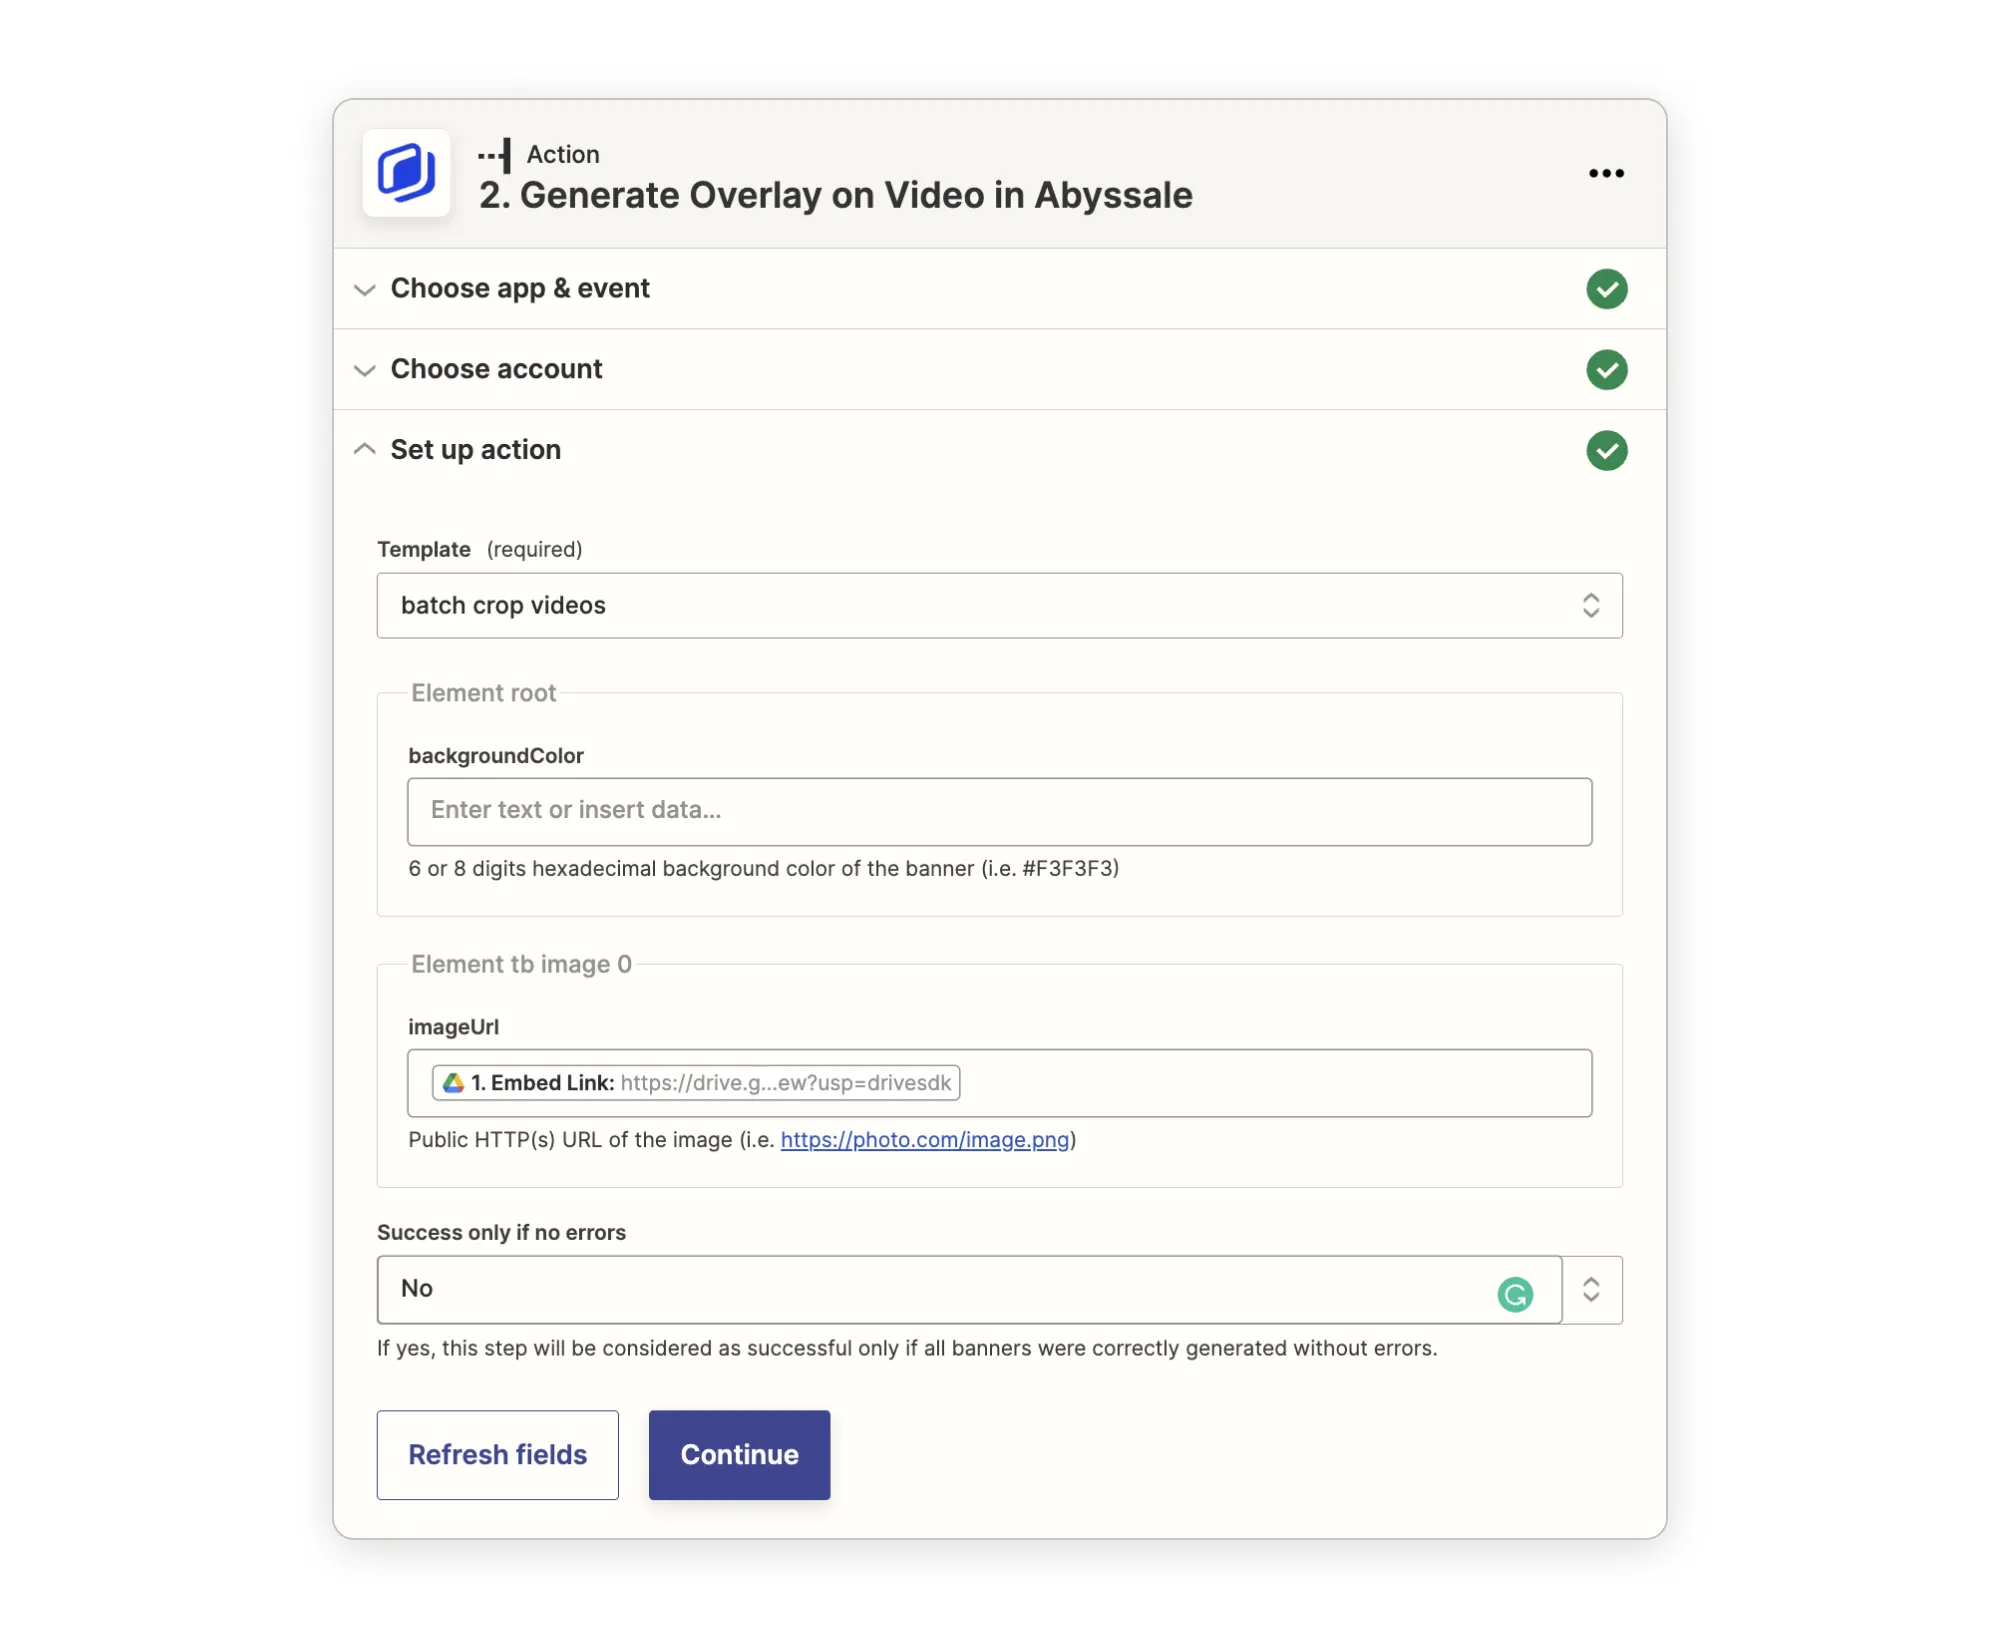Click green checkmark for Choose account
Image resolution: width=2000 pixels, height=1640 pixels.
(x=1606, y=370)
